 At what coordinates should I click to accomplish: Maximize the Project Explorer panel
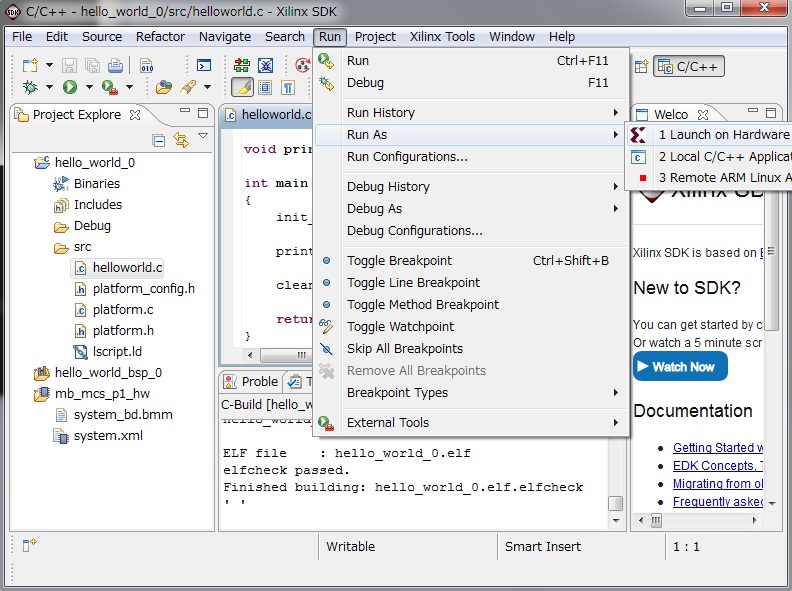pos(203,112)
